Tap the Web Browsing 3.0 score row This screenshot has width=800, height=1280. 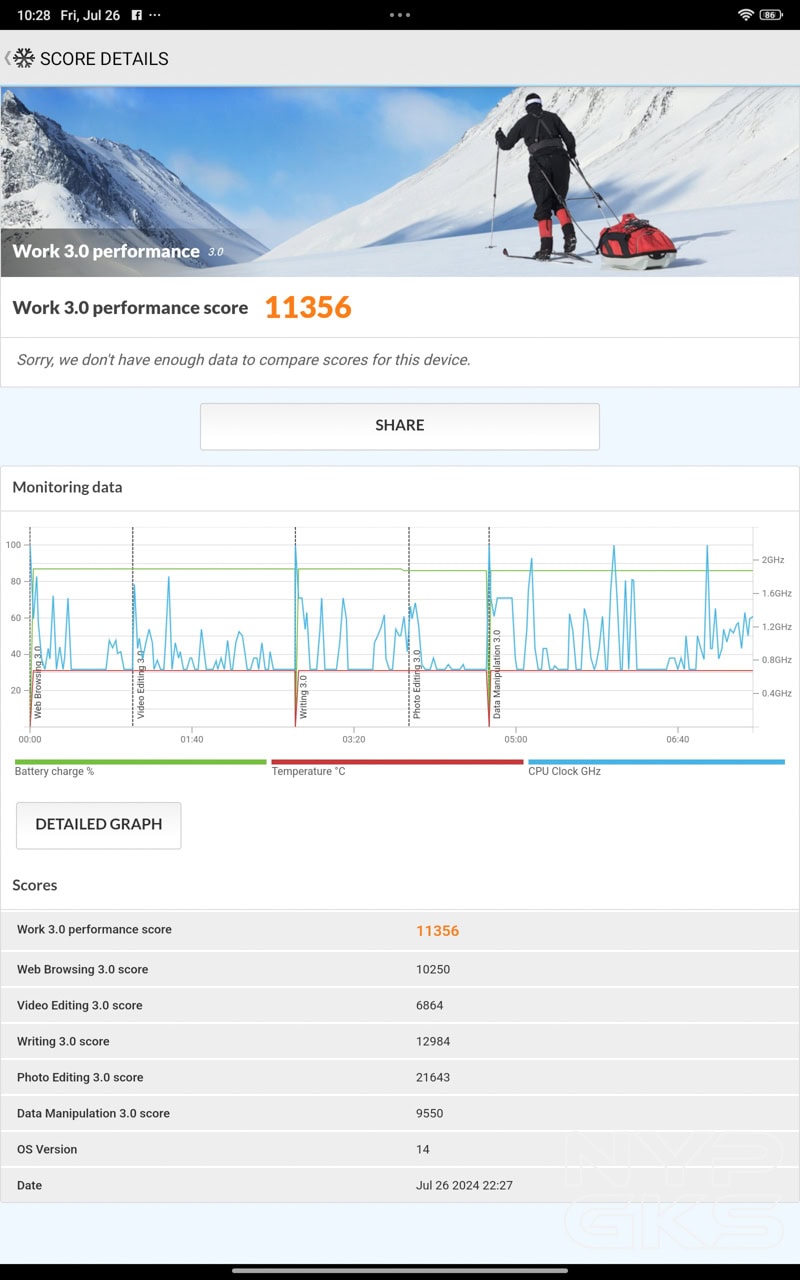(400, 969)
